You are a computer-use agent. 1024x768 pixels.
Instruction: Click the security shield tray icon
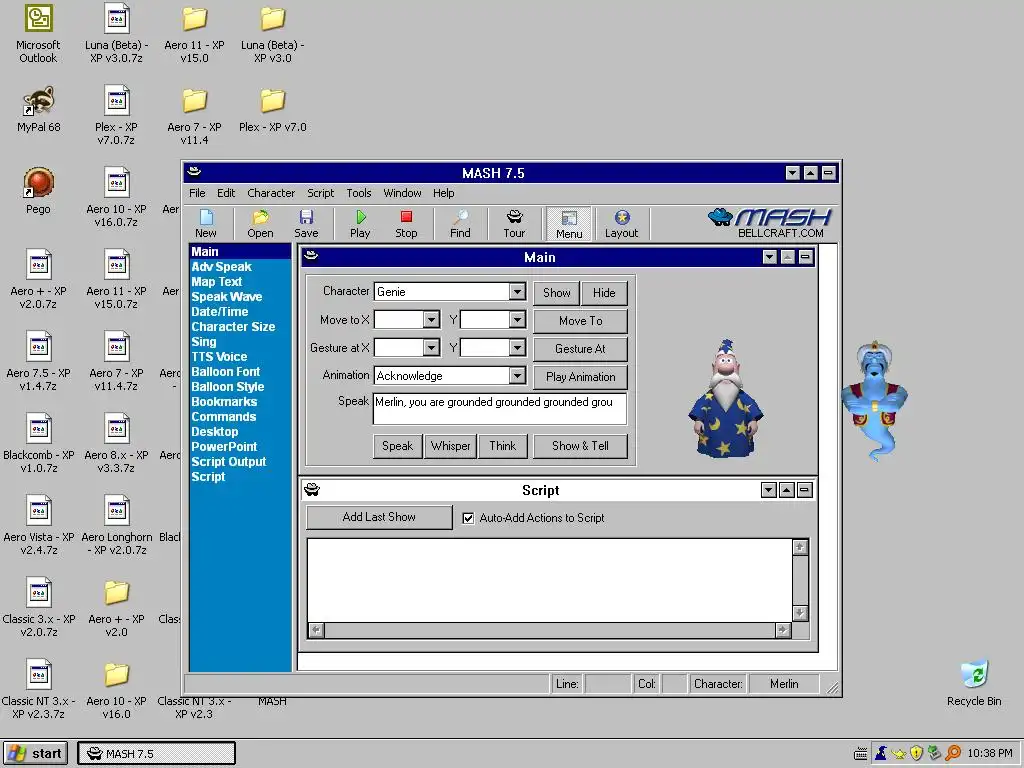click(916, 753)
